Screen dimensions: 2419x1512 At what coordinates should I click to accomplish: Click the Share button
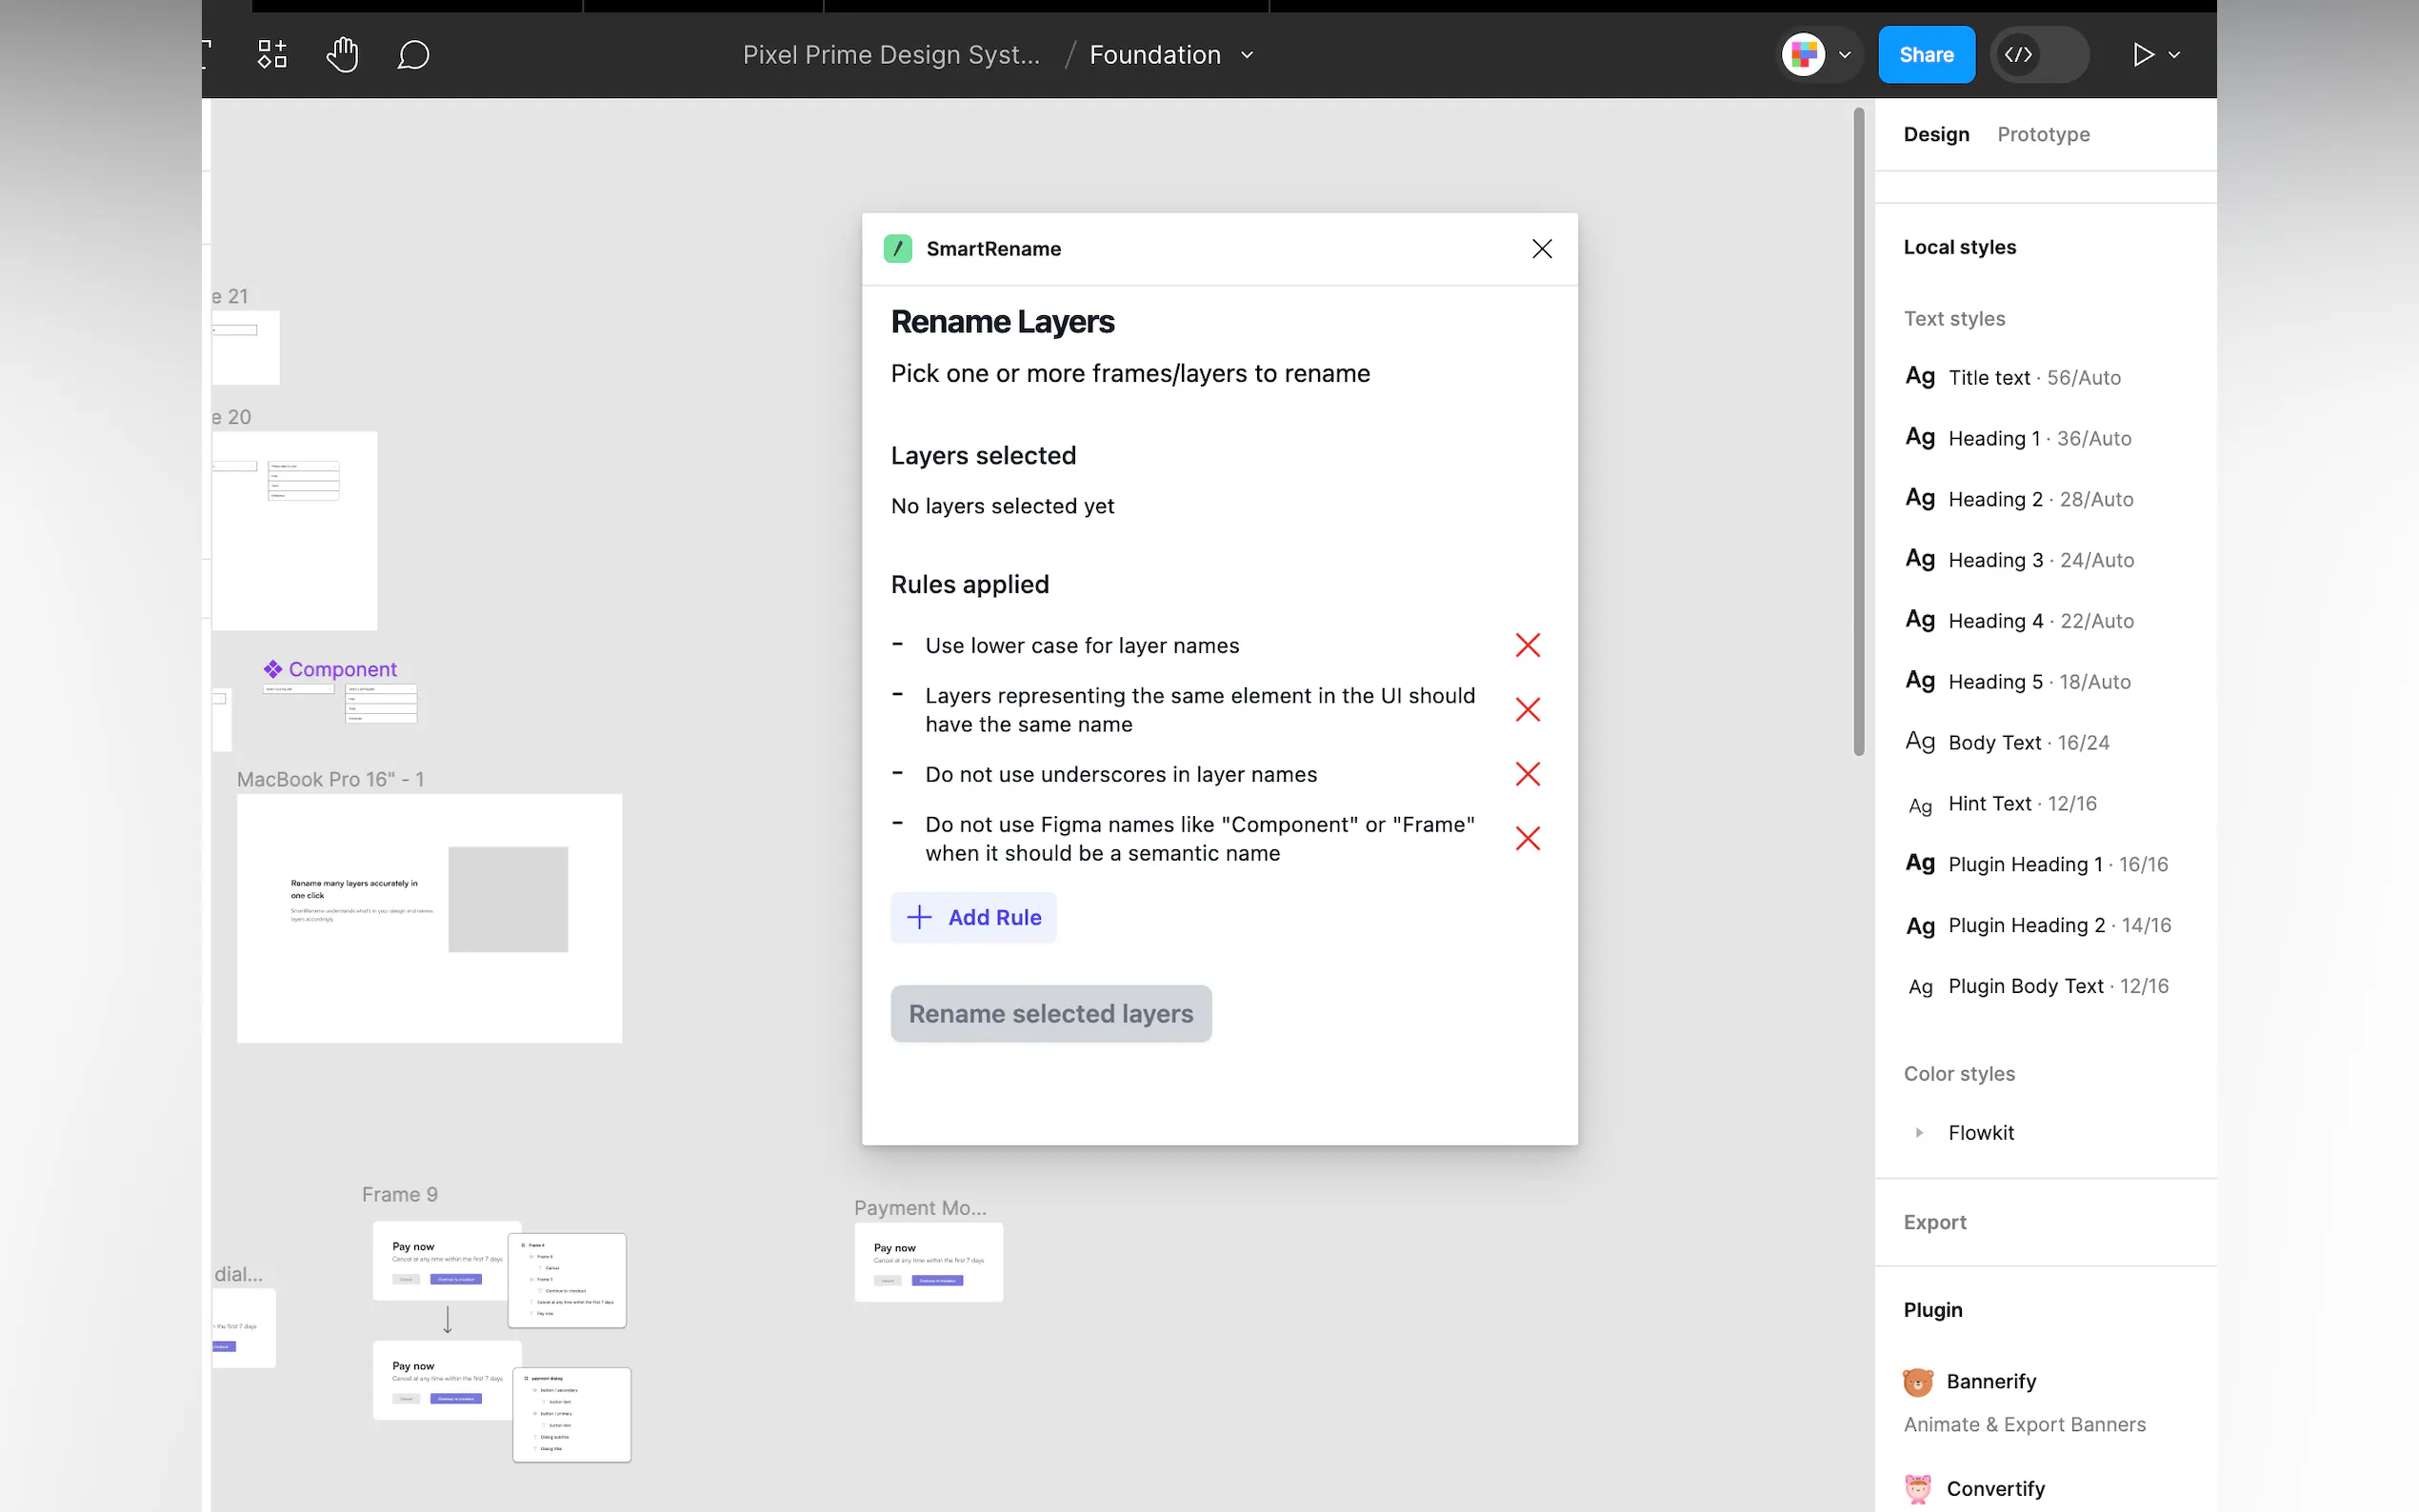coord(1926,55)
